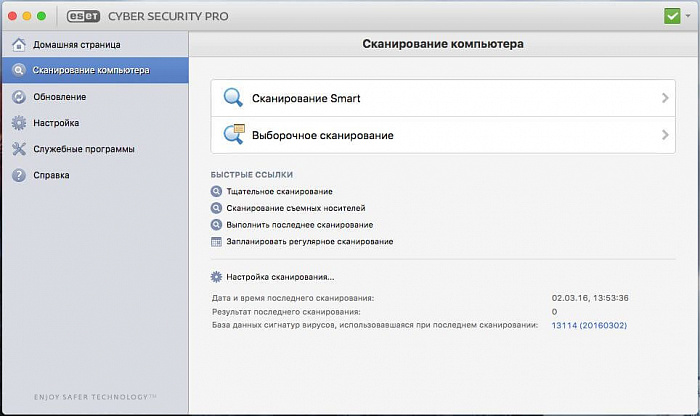Go to Служебные программы section
700x416 pixels.
[x=83, y=149]
